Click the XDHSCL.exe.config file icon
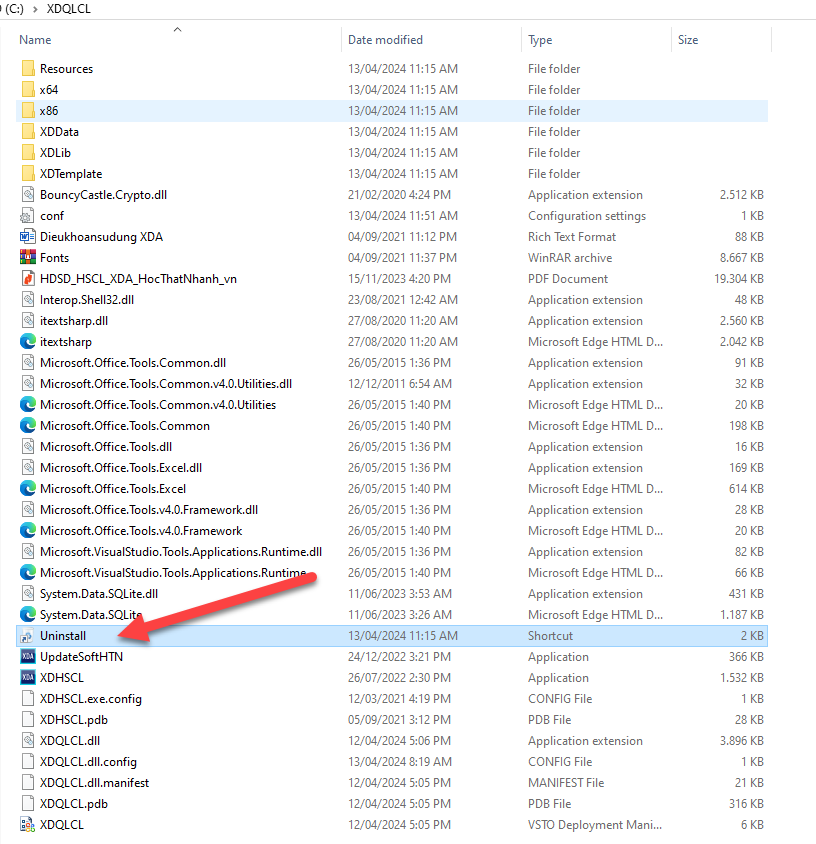Screen dimensions: 816x844 pyautogui.click(x=28, y=699)
